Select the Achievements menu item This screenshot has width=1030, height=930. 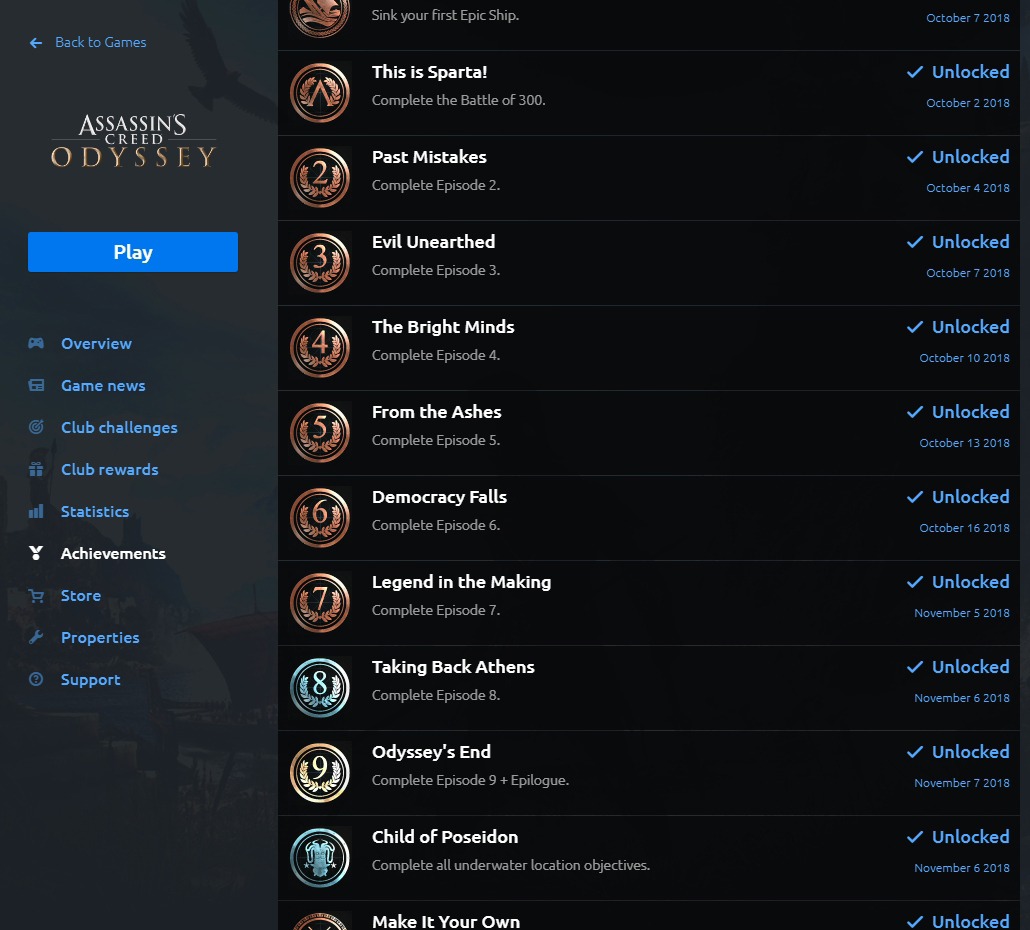pos(113,554)
